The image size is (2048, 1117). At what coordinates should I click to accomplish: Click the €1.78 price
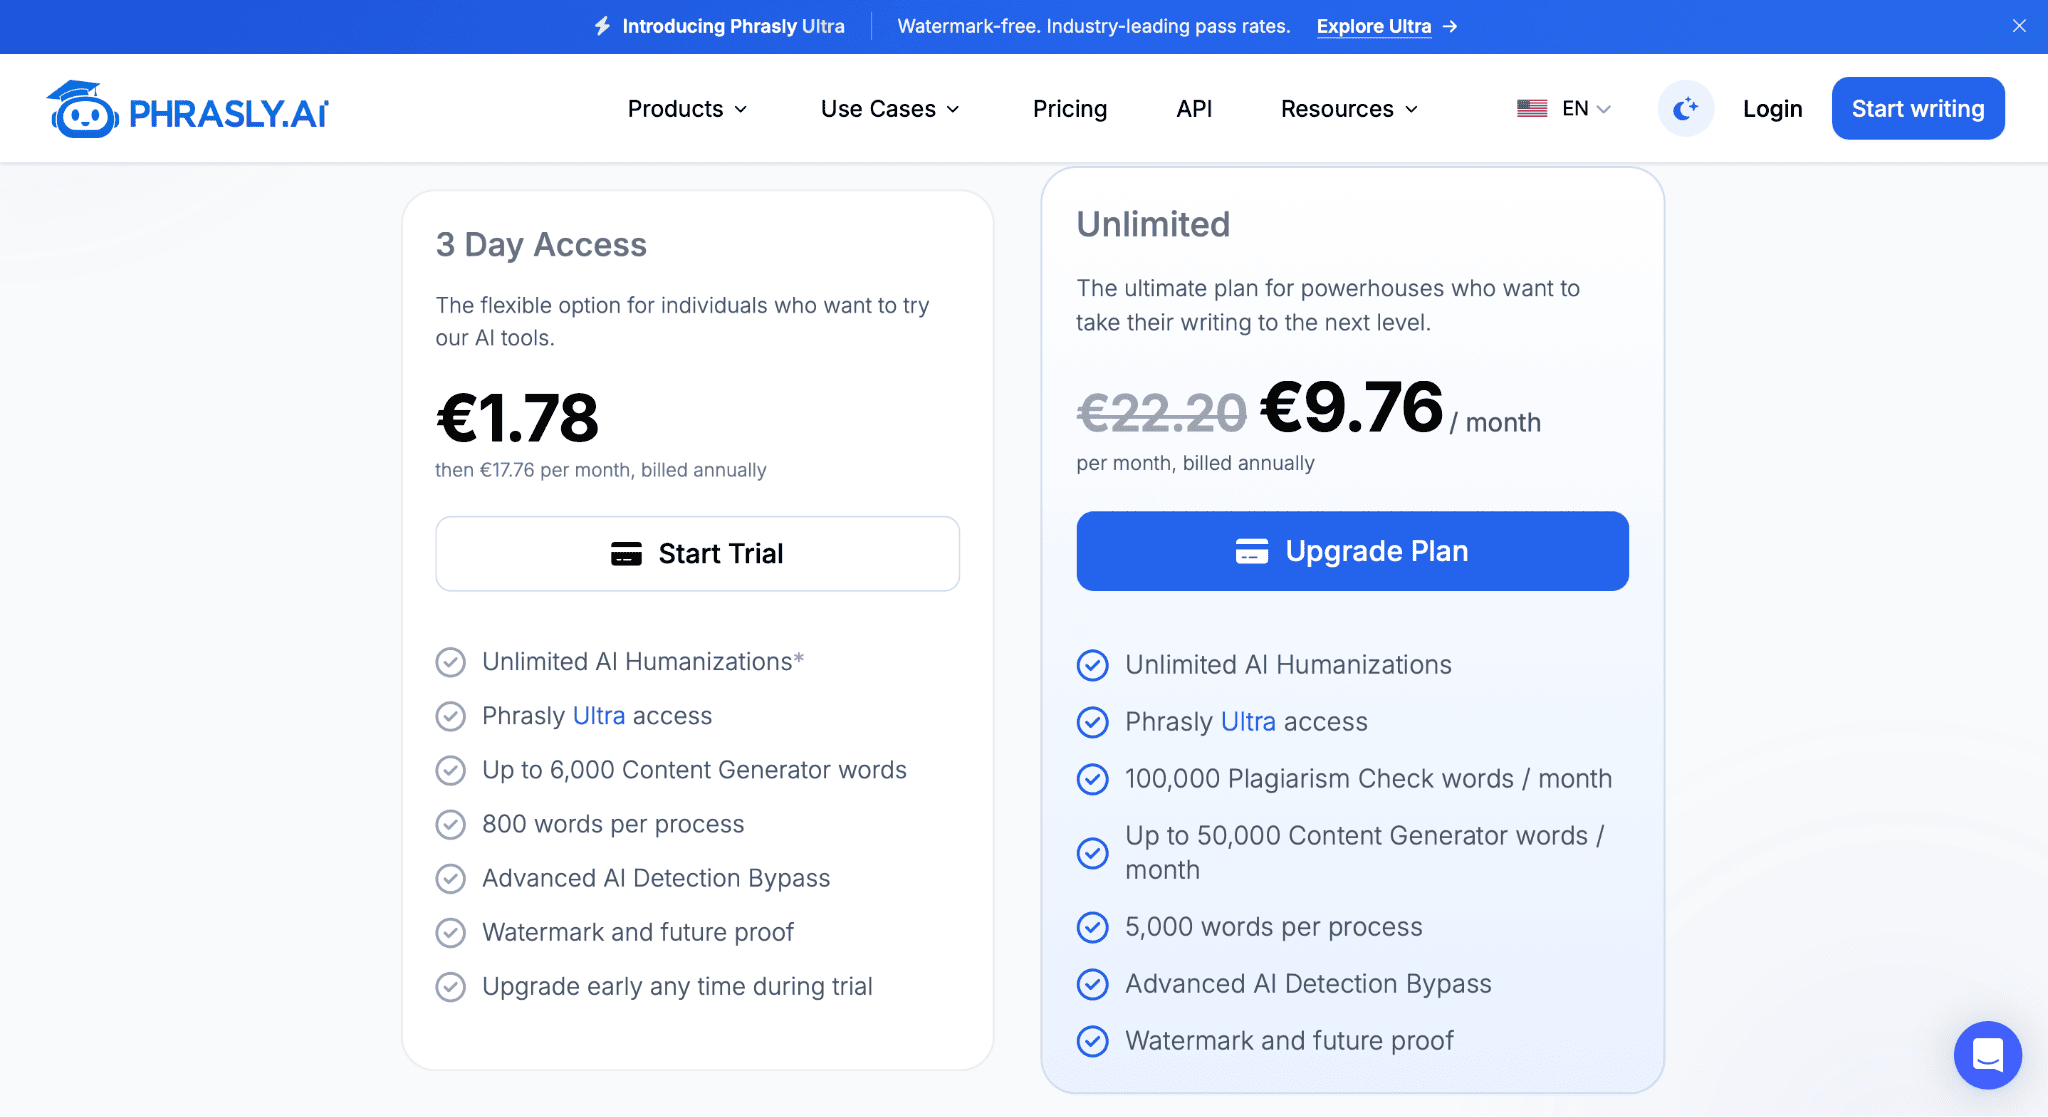pos(517,418)
